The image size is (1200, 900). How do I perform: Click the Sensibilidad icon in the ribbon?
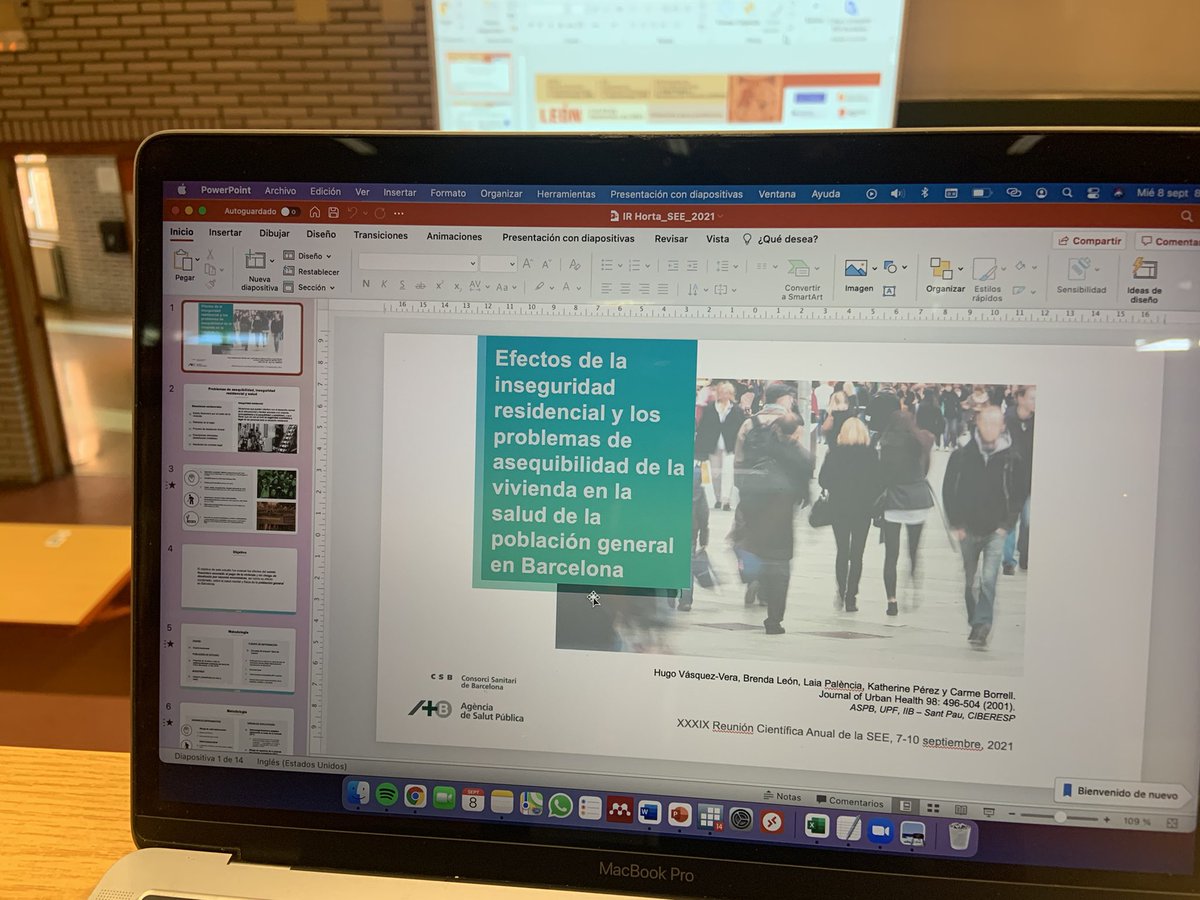[1078, 268]
